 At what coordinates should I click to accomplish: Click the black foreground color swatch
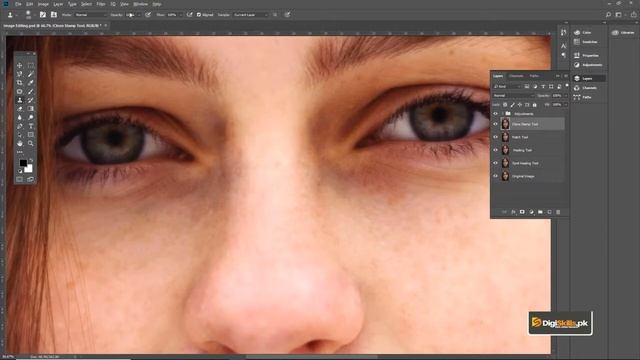point(22,162)
